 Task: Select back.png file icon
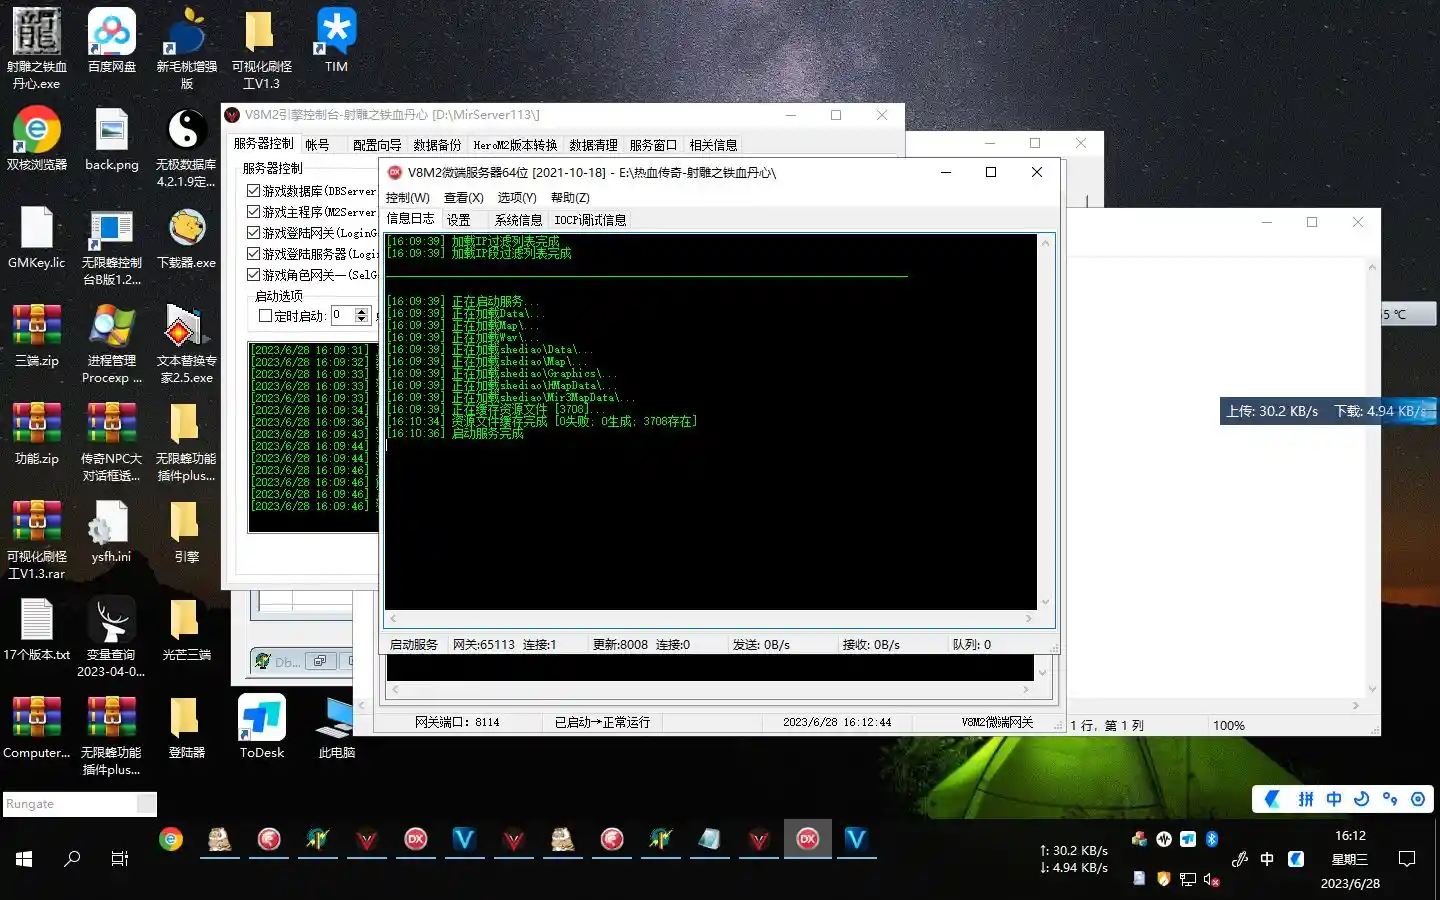click(x=112, y=138)
